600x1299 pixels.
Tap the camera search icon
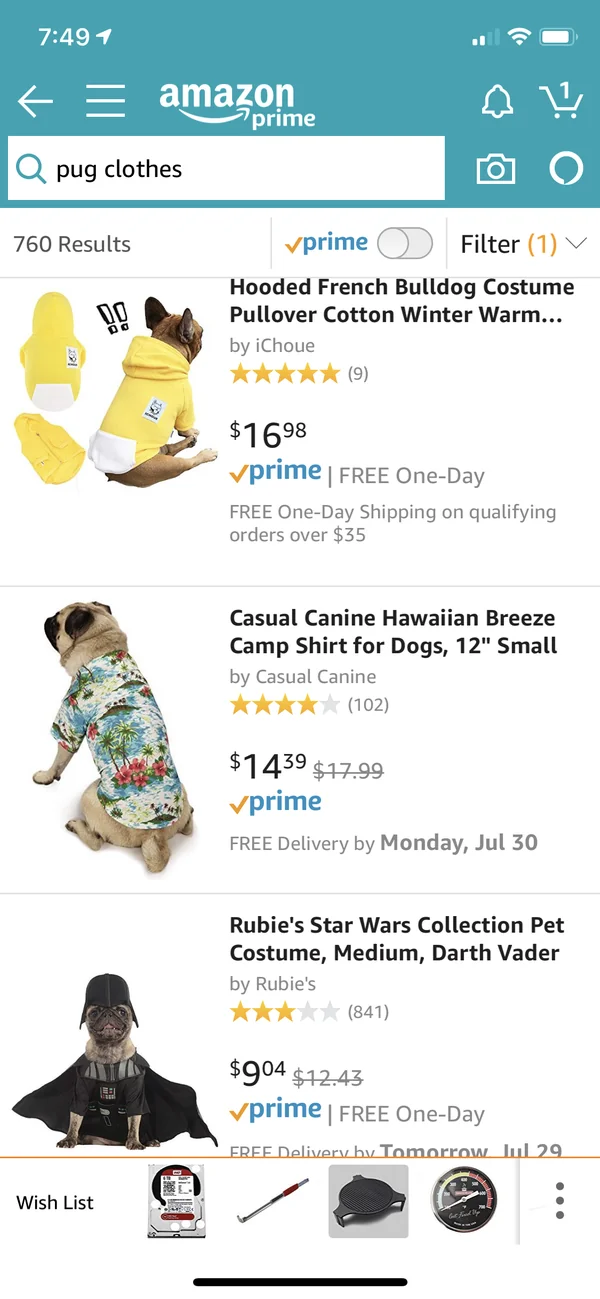(496, 169)
